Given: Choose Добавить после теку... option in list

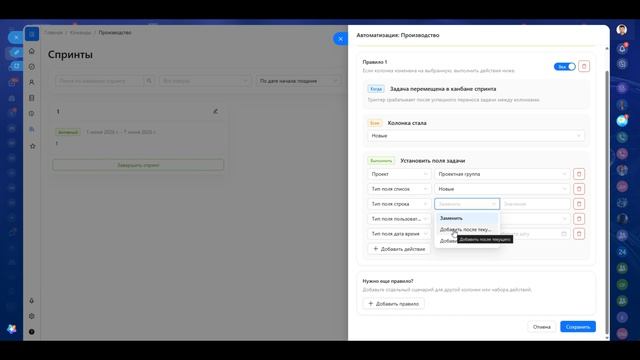Looking at the screenshot, I should point(467,229).
